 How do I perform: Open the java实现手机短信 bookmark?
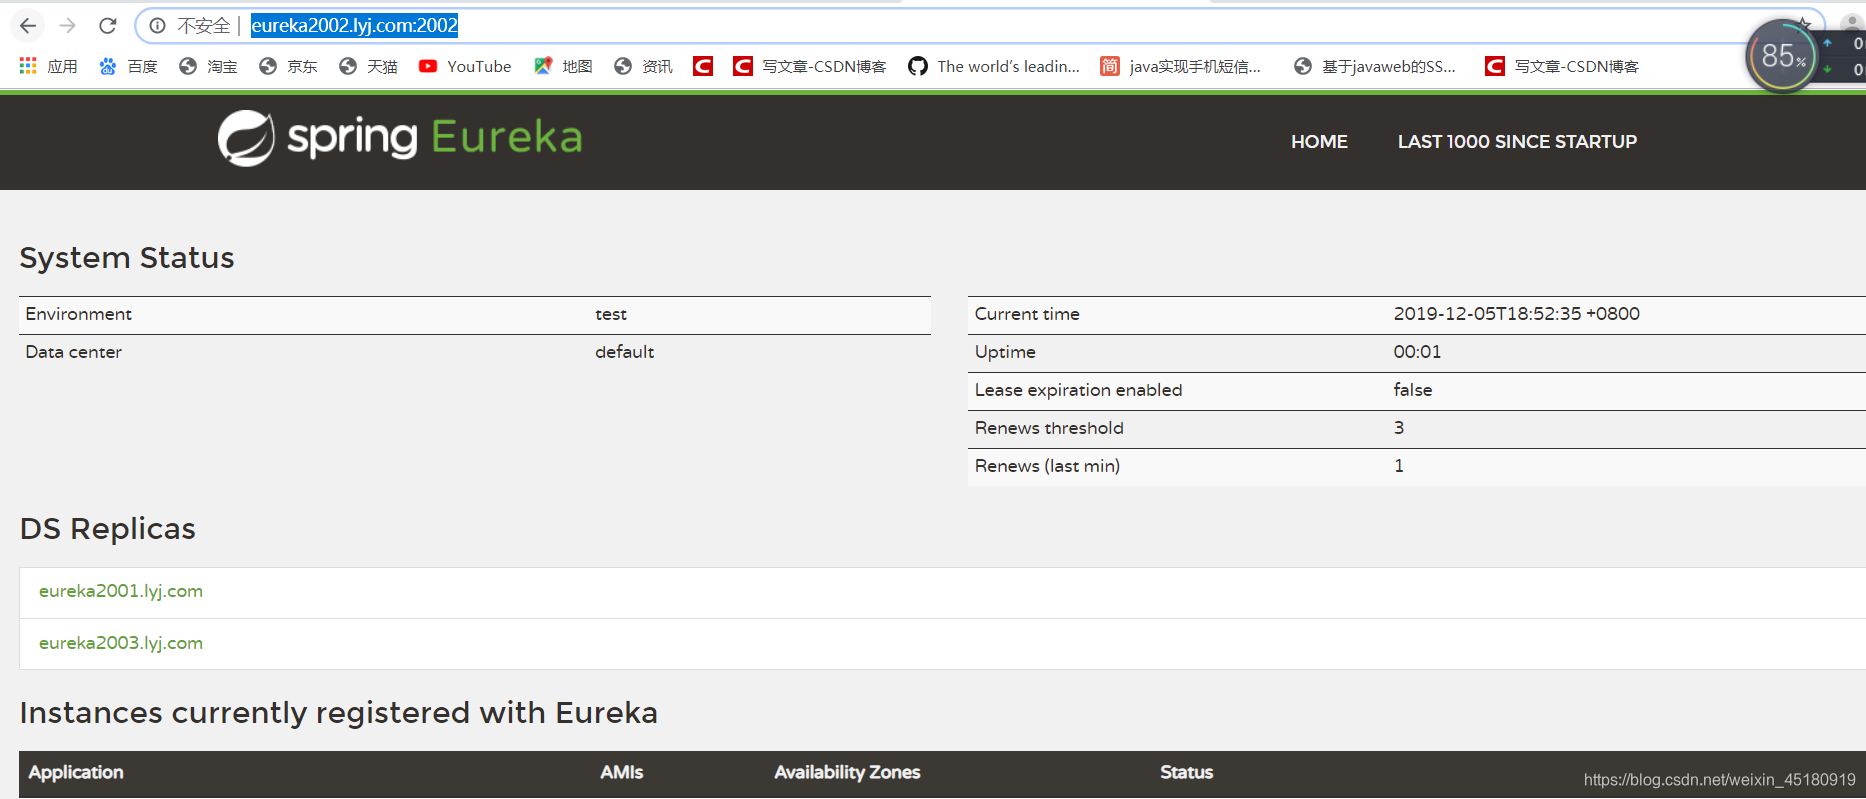pyautogui.click(x=1180, y=66)
